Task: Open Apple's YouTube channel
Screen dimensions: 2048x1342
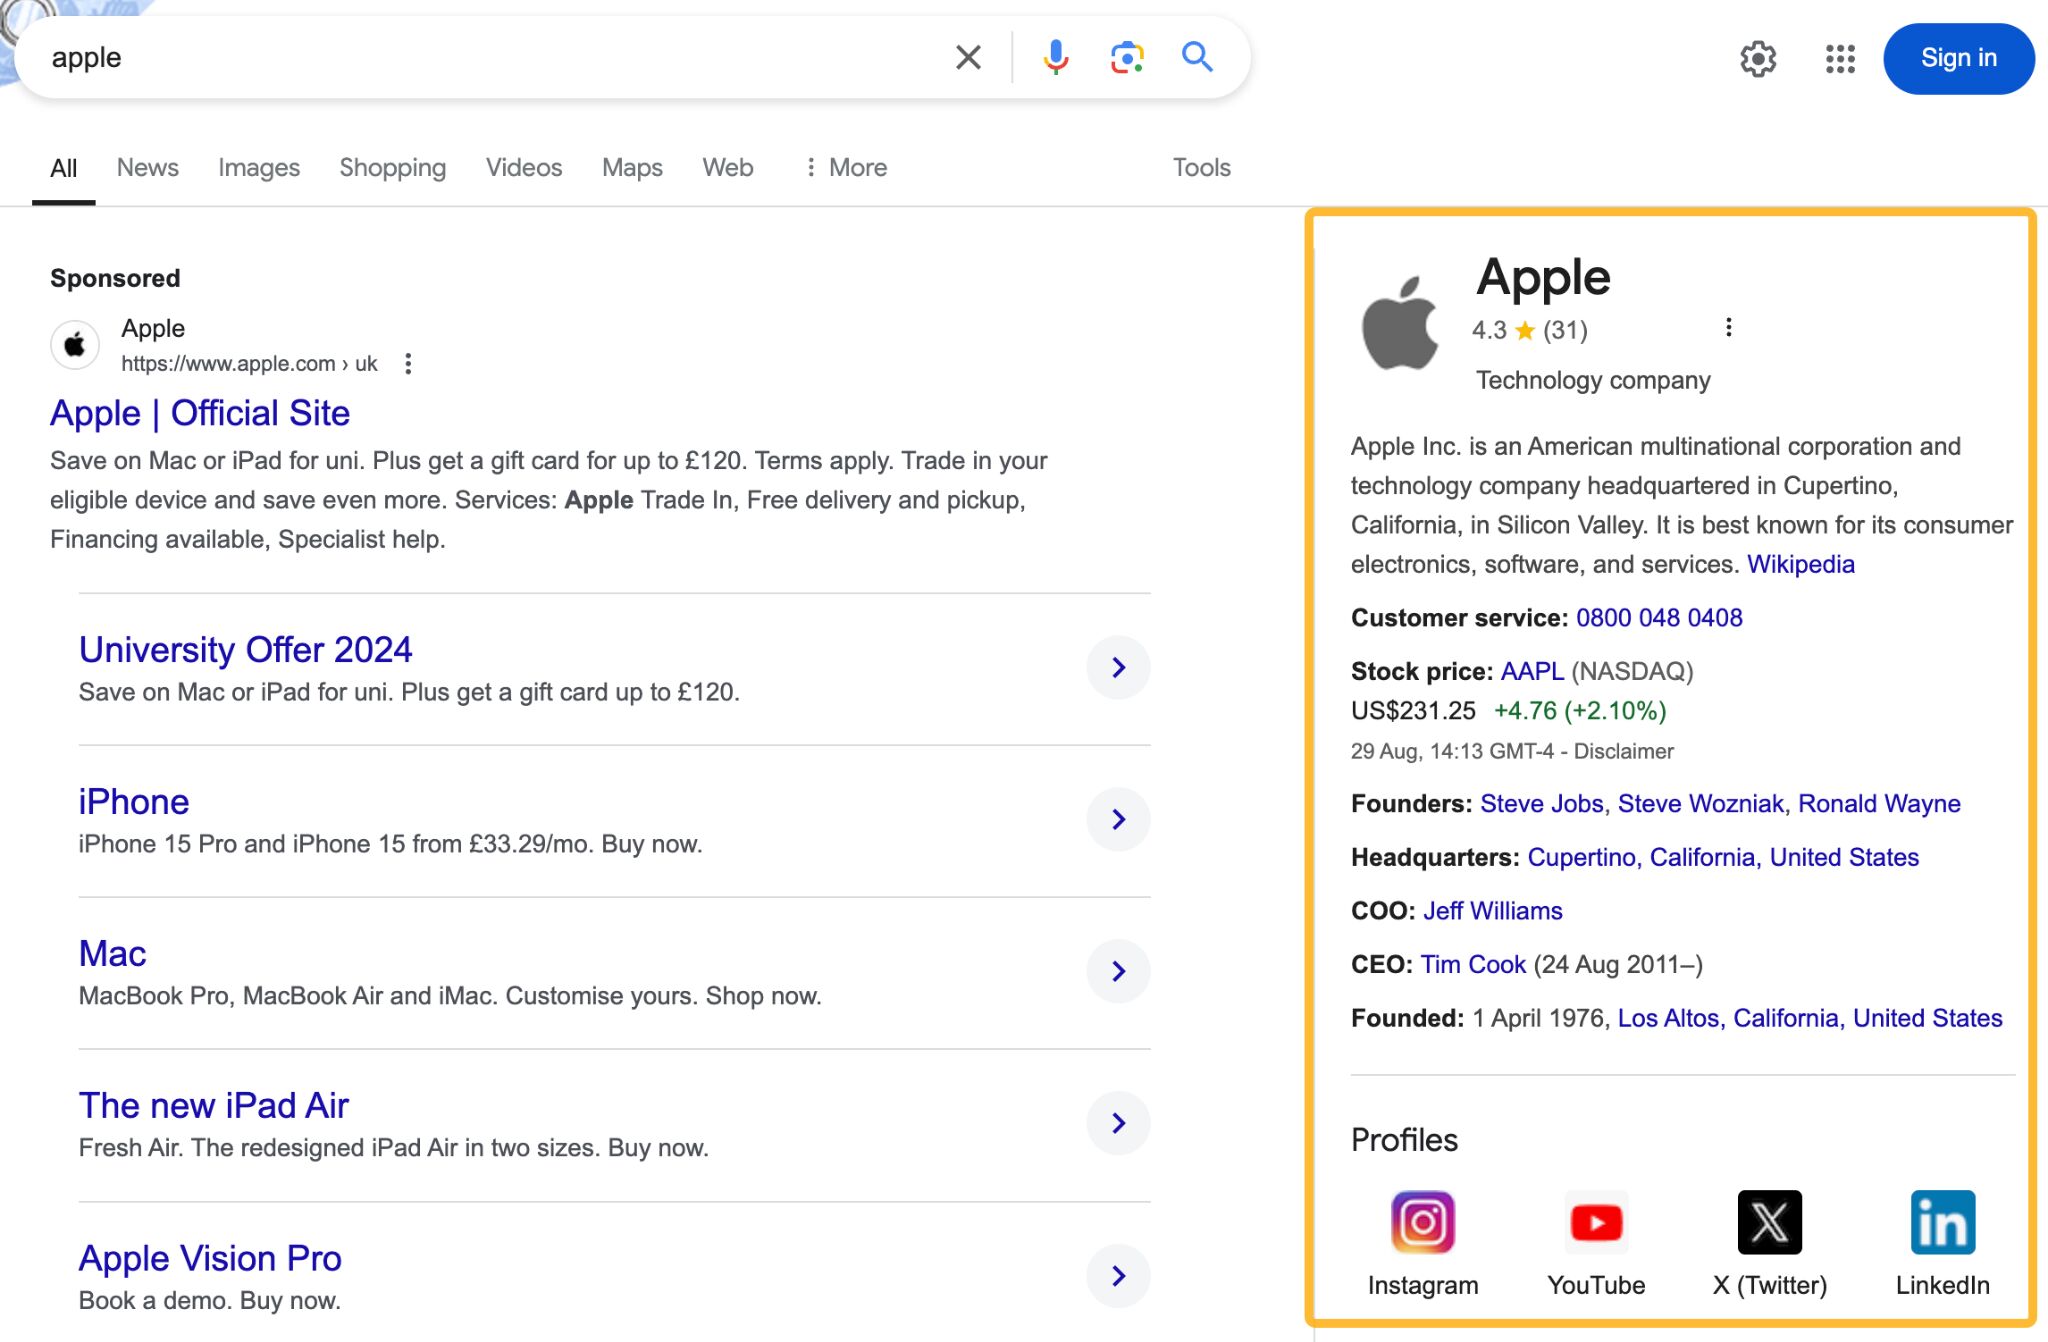Action: coord(1595,1220)
